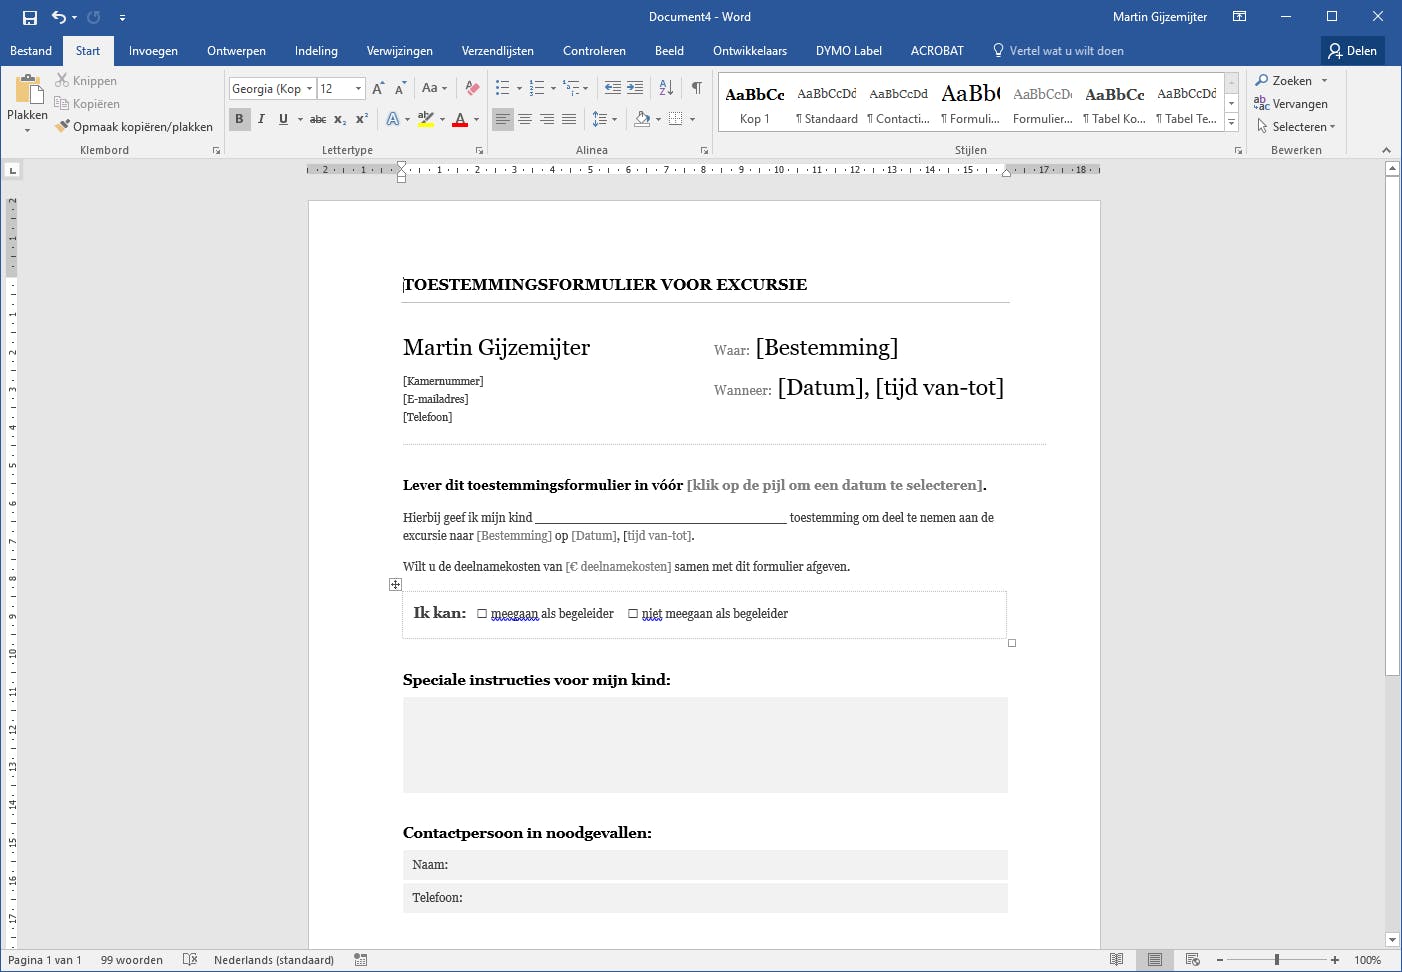Click the Vervangen button
Viewport: 1402px width, 972px height.
tap(1291, 104)
